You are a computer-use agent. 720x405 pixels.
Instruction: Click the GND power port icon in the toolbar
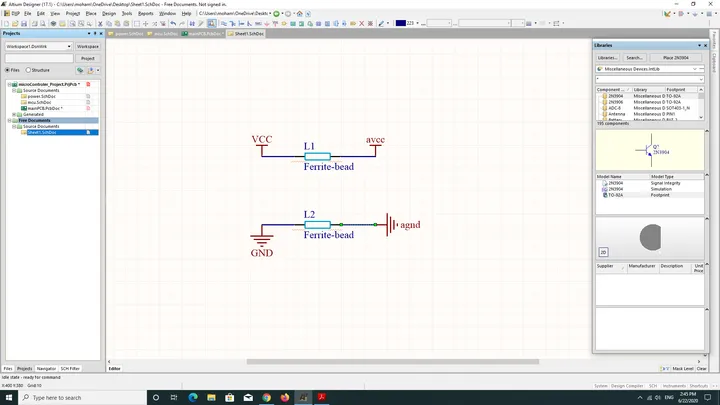[x=267, y=23]
